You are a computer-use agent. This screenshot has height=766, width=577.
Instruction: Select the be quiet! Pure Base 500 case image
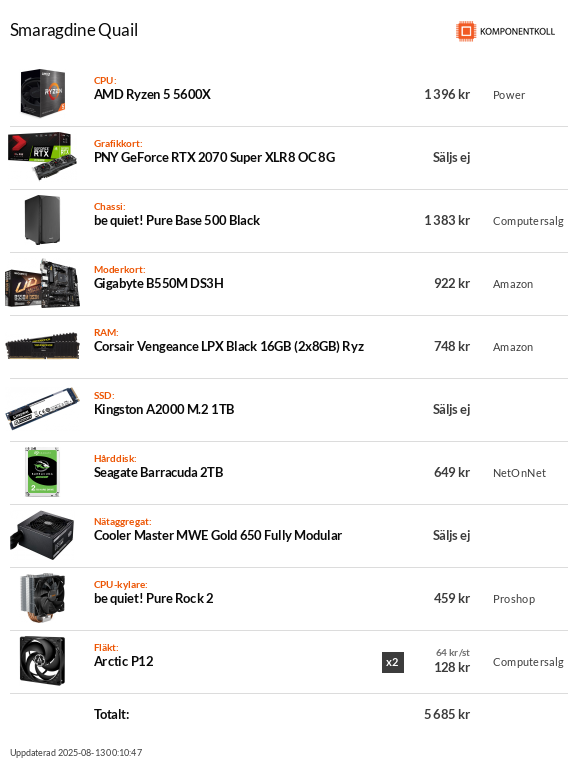pyautogui.click(x=43, y=219)
